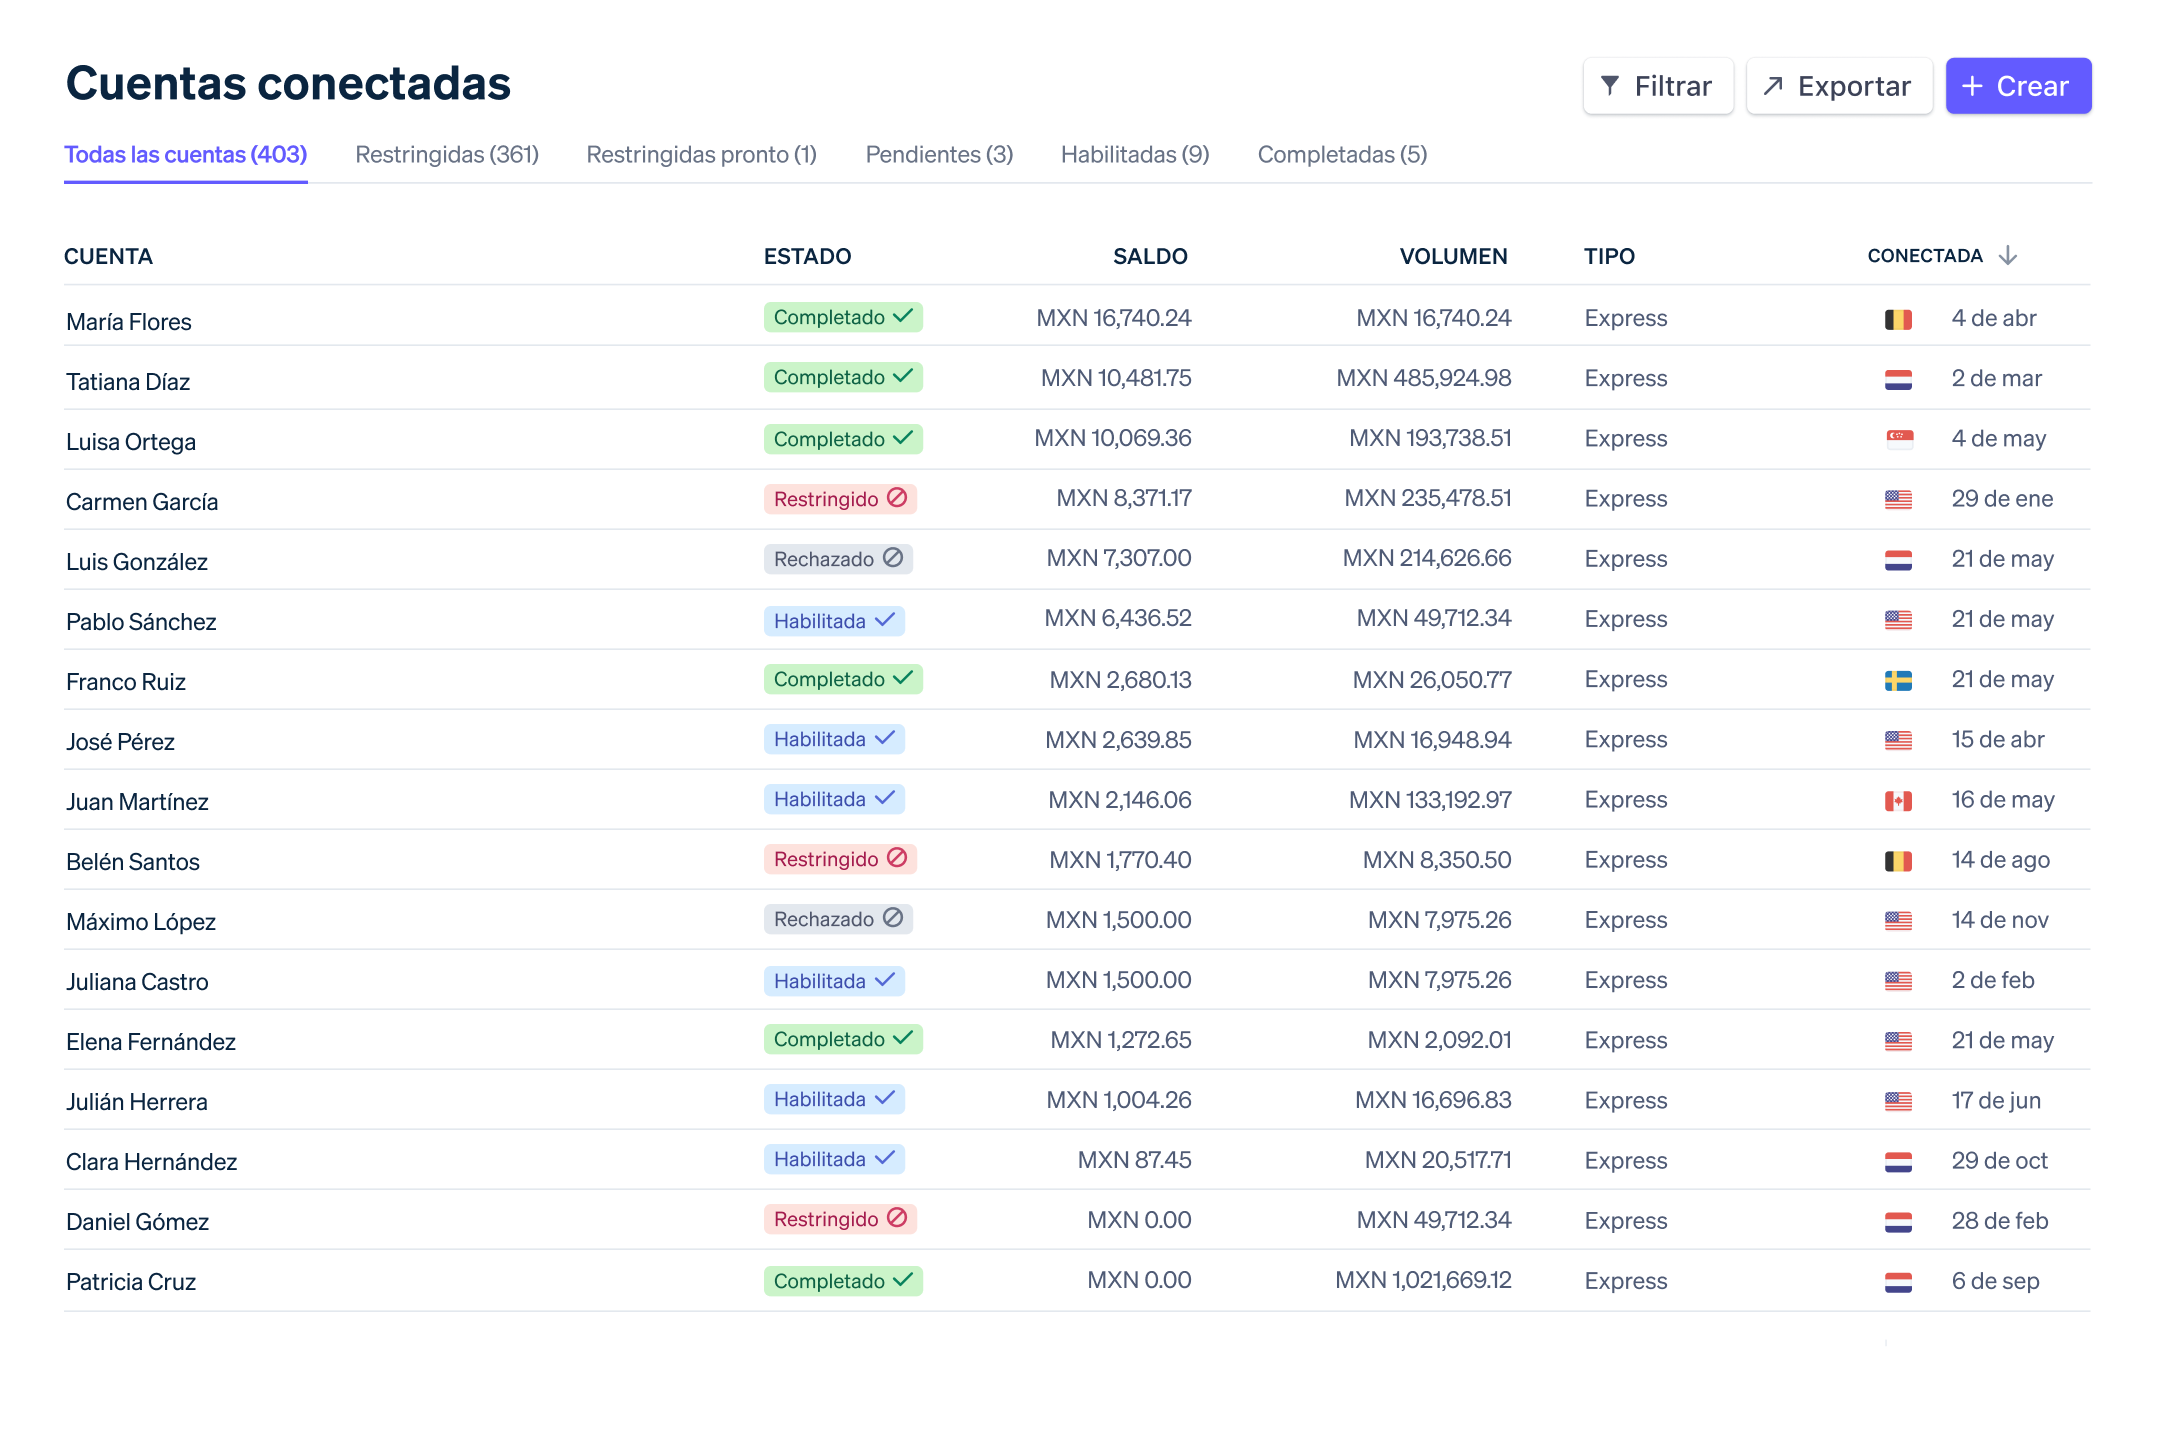Click the Canada flag in Juan Martínez row
The height and width of the screenshot is (1448, 2158).
tap(1898, 800)
